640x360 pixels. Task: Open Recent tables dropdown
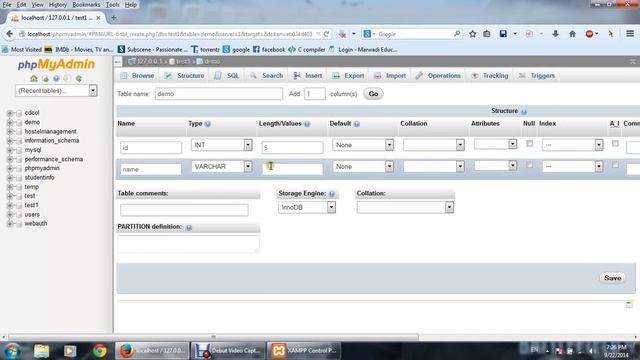56,91
